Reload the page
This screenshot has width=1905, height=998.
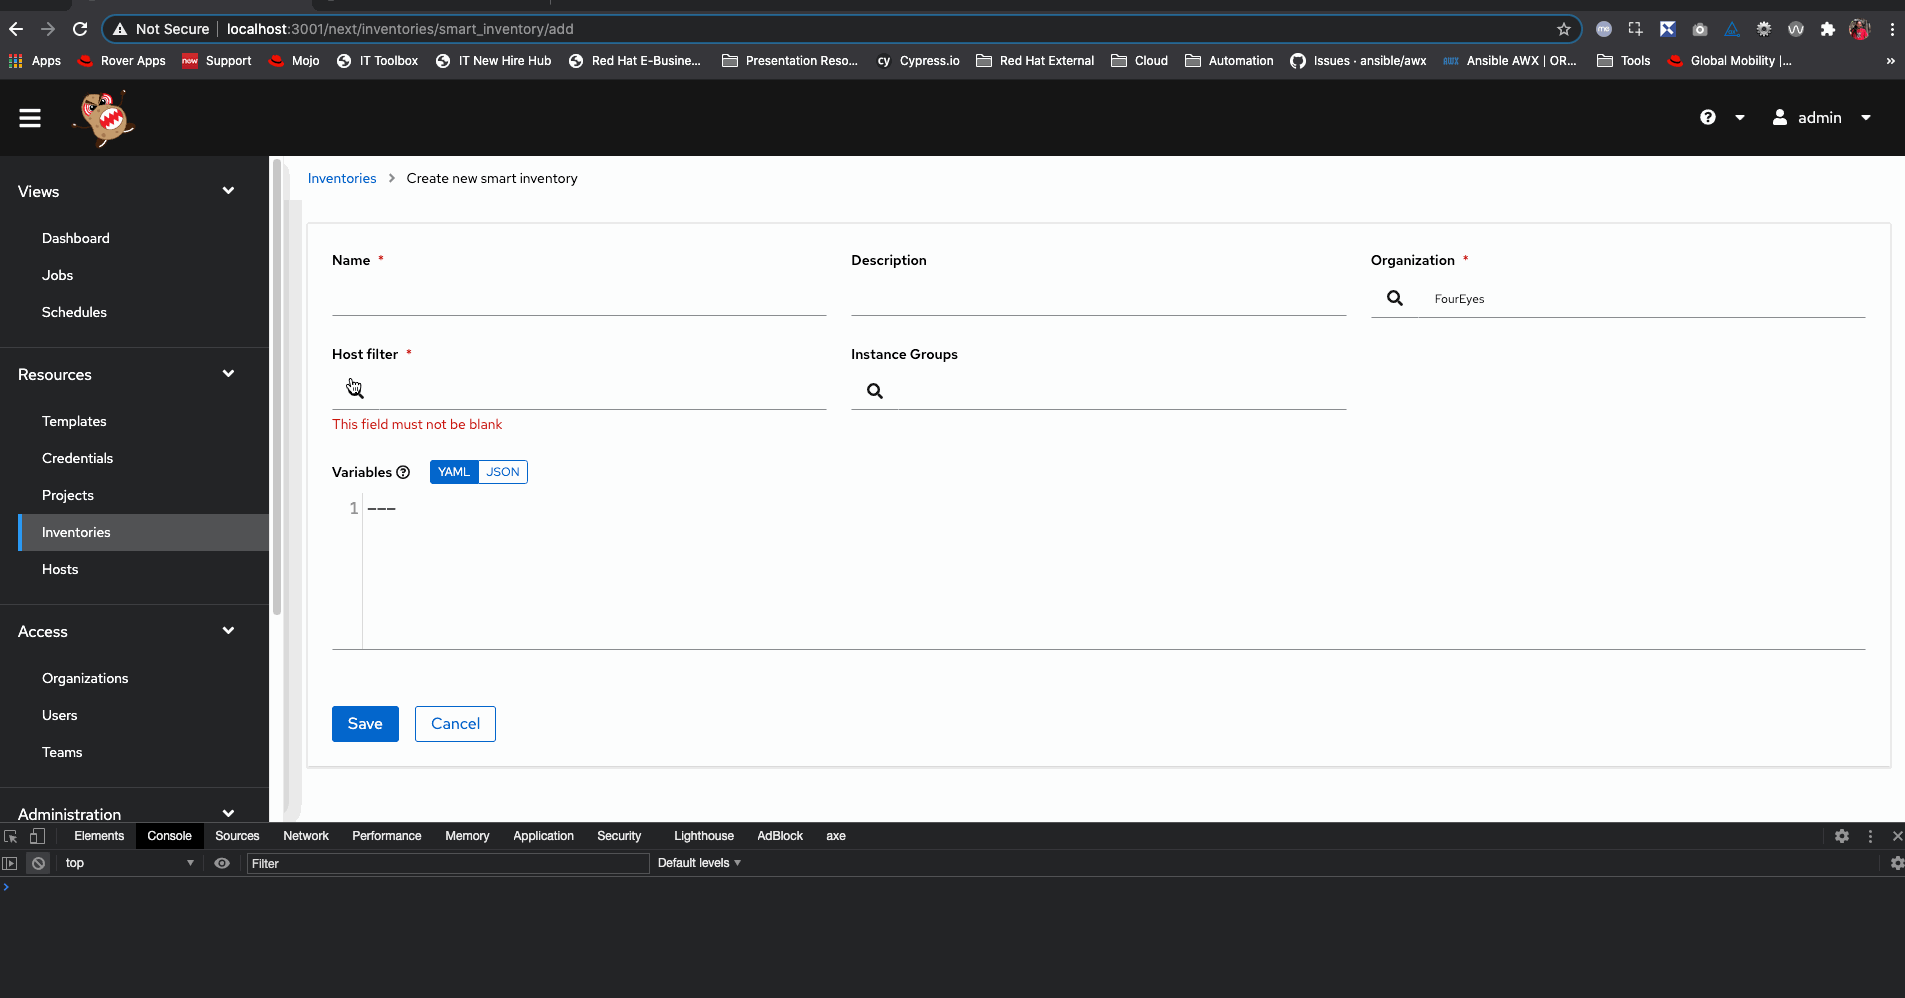click(80, 29)
